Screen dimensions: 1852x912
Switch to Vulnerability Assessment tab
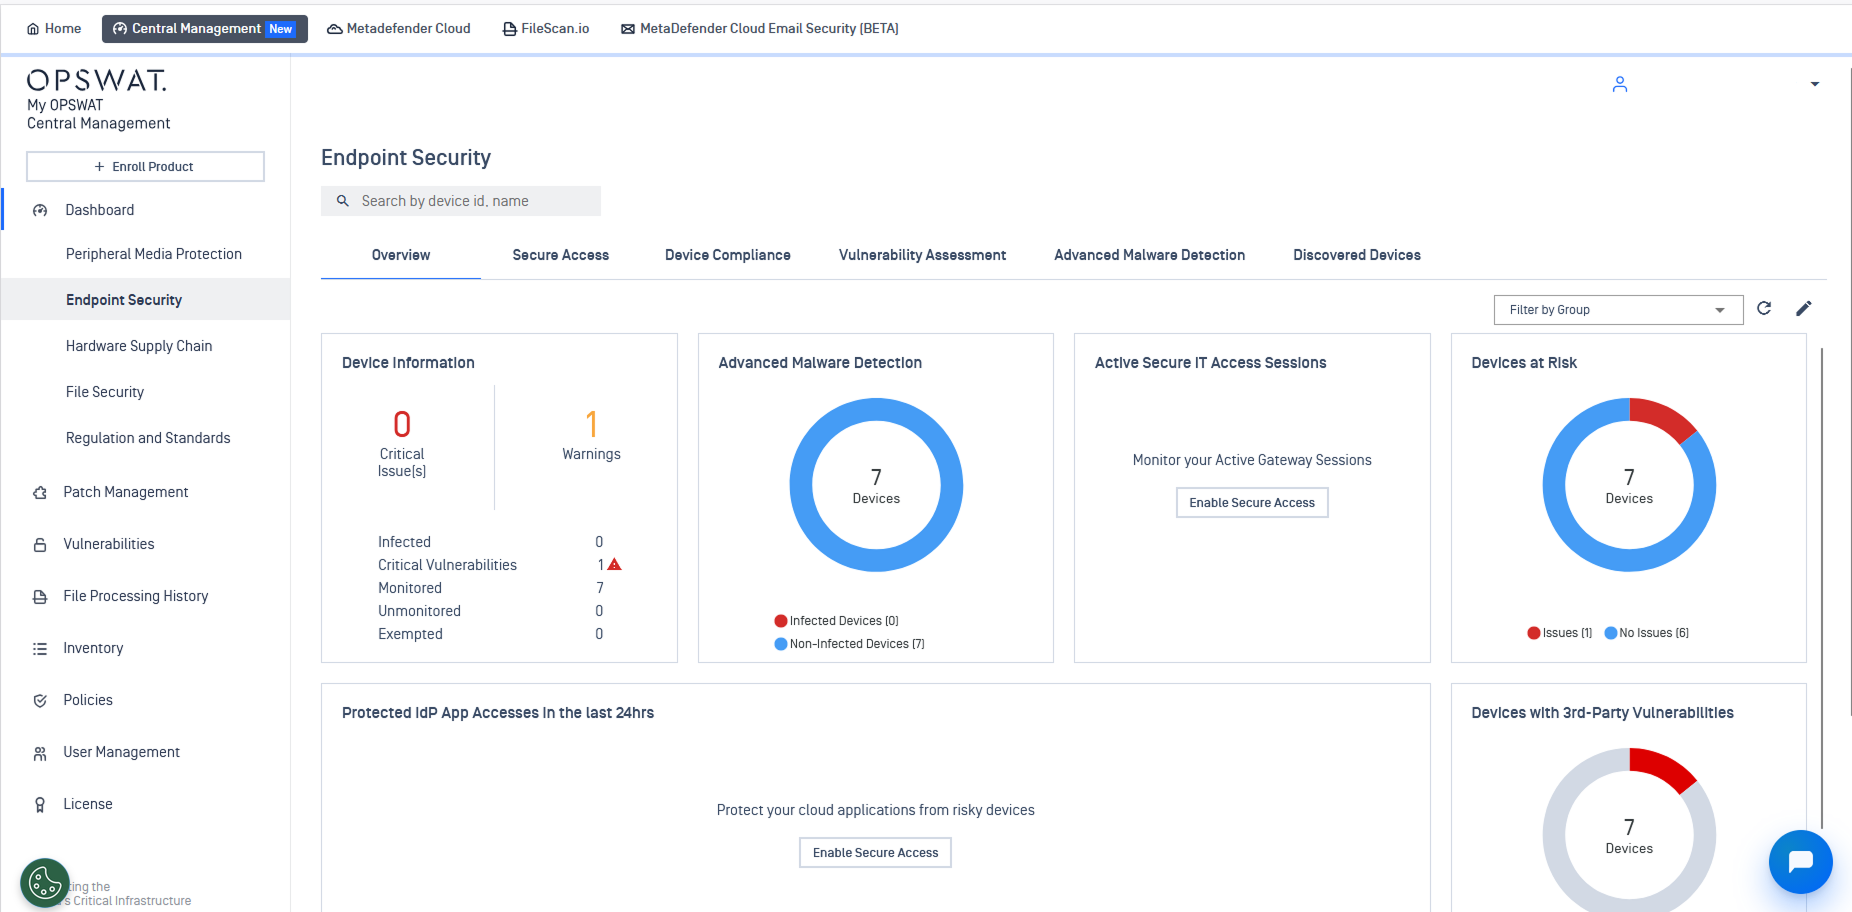point(922,255)
